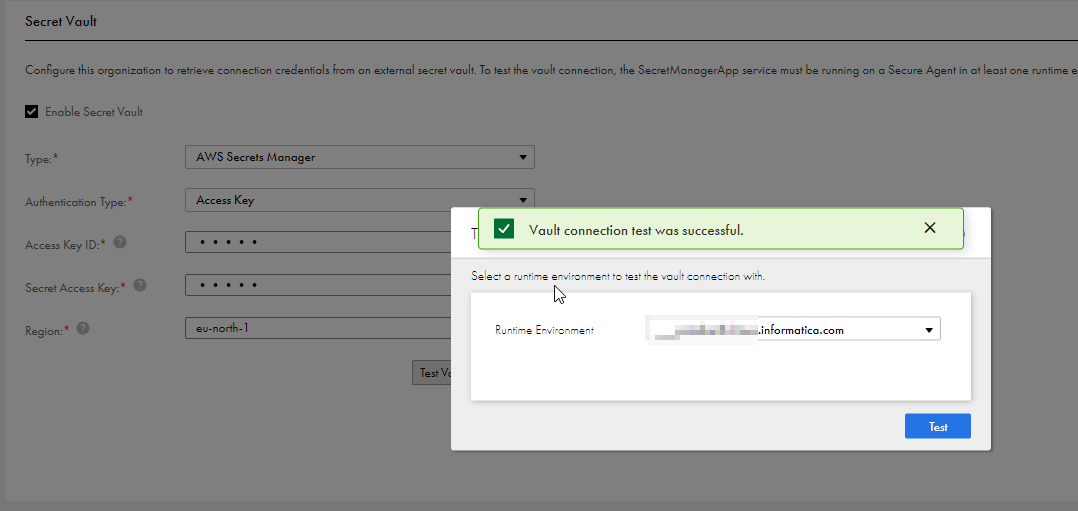Open help for Access Key ID
The image size is (1078, 511).
point(120,242)
